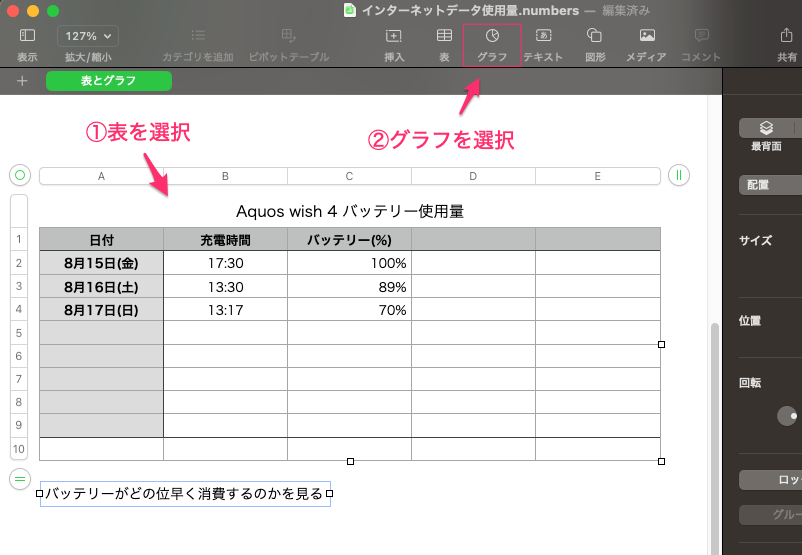Click the カテゴリを追加 toolbar icon
The height and width of the screenshot is (555, 802).
(198, 35)
